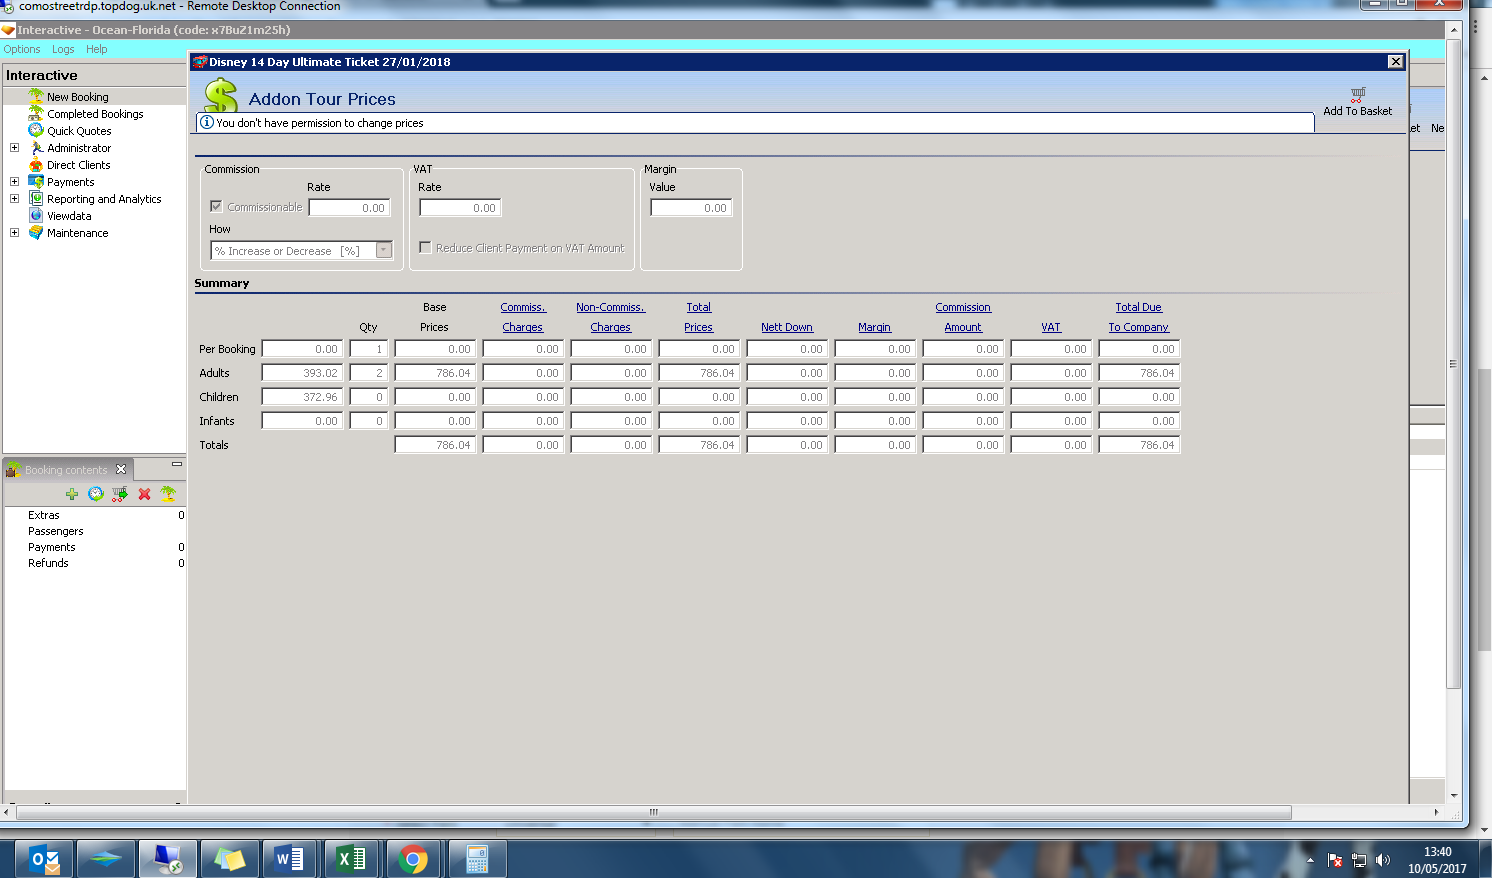Click the Maintenance icon in the tree
Image resolution: width=1492 pixels, height=878 pixels.
(36, 232)
